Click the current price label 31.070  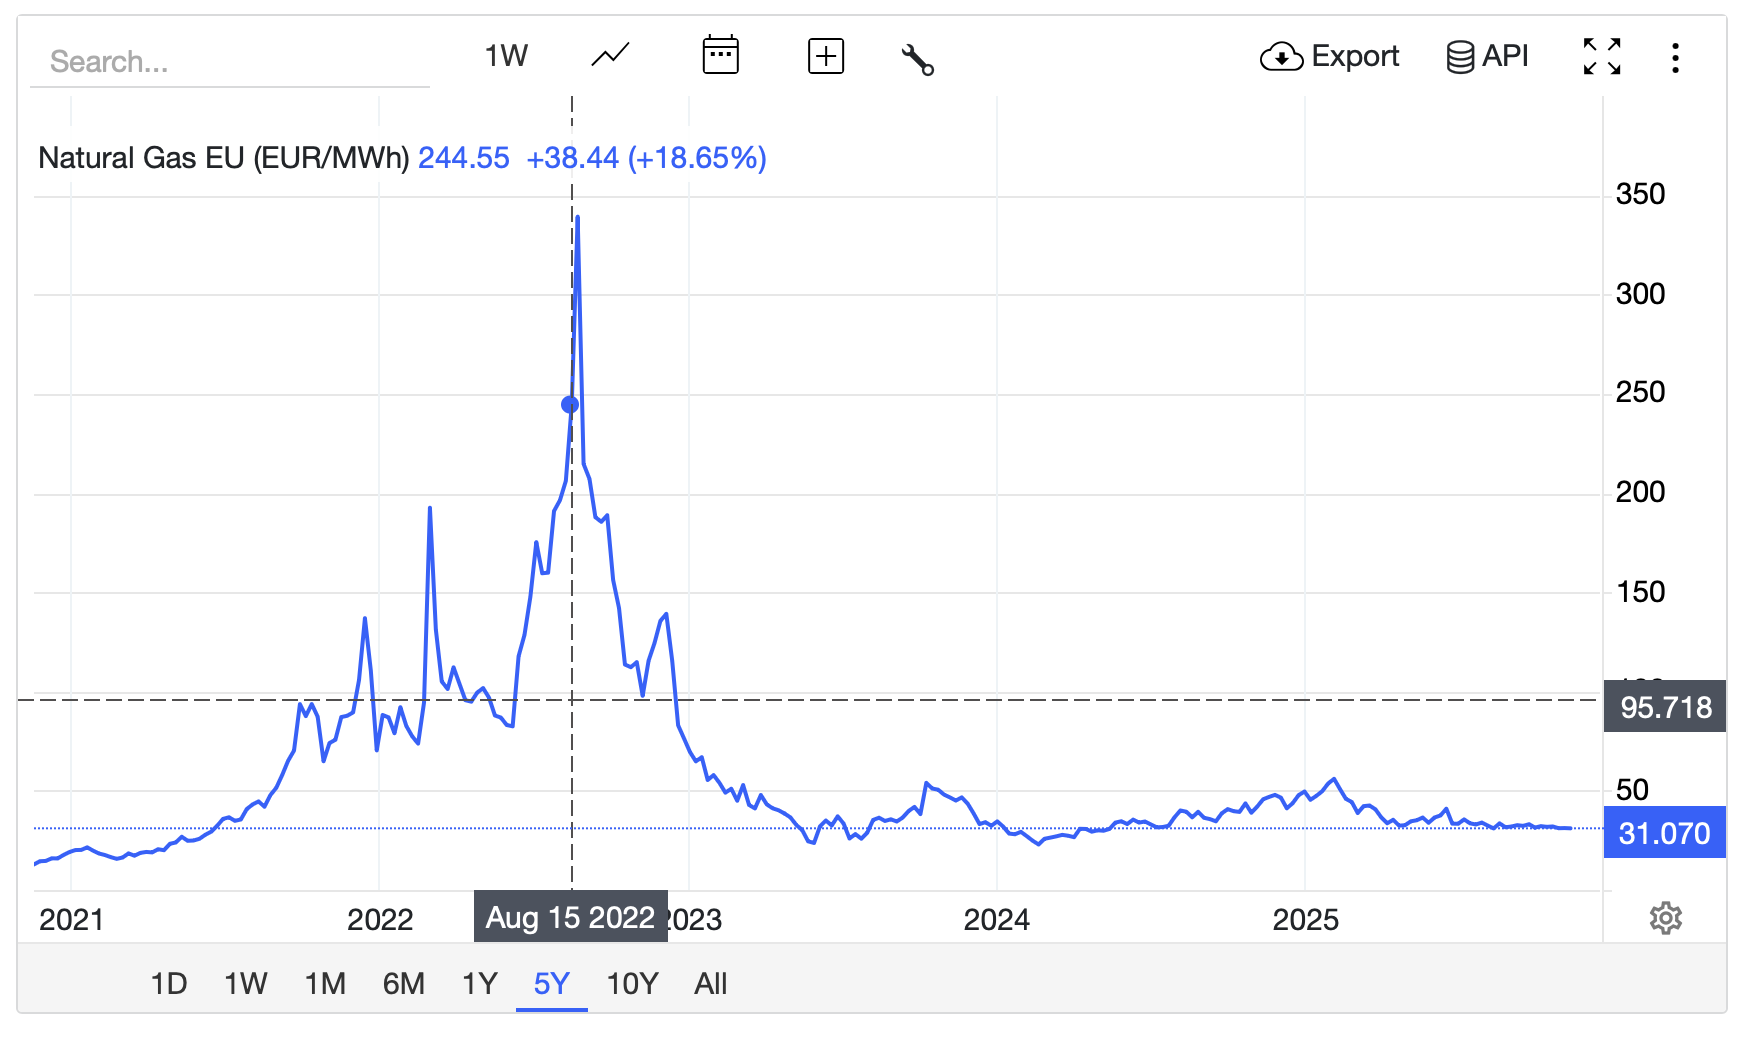point(1665,833)
